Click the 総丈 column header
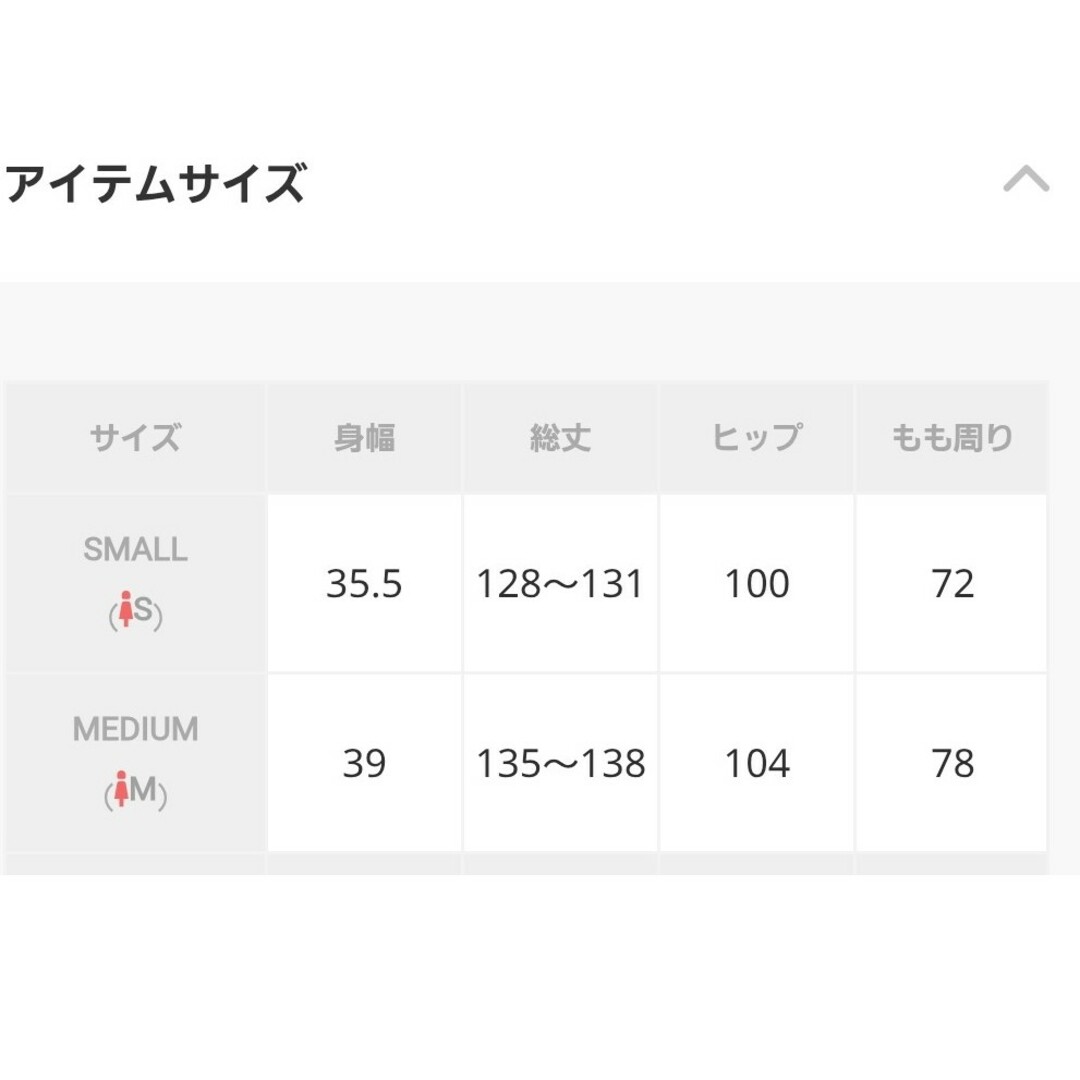1080x1080 pixels. click(560, 437)
